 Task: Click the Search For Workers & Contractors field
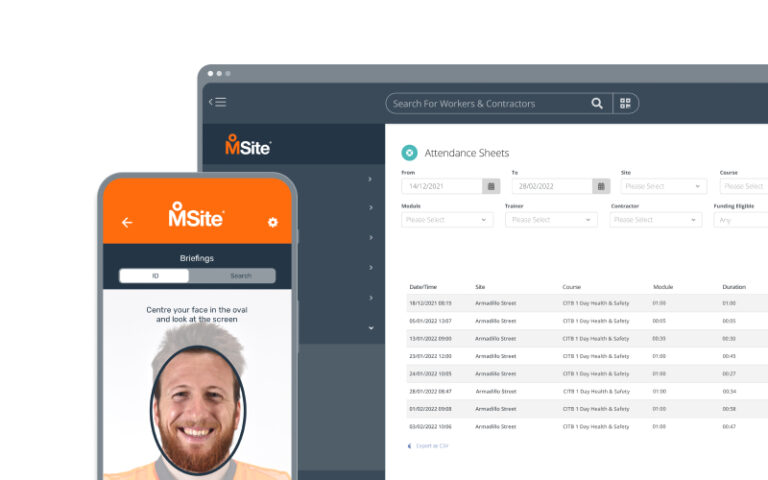[x=488, y=103]
